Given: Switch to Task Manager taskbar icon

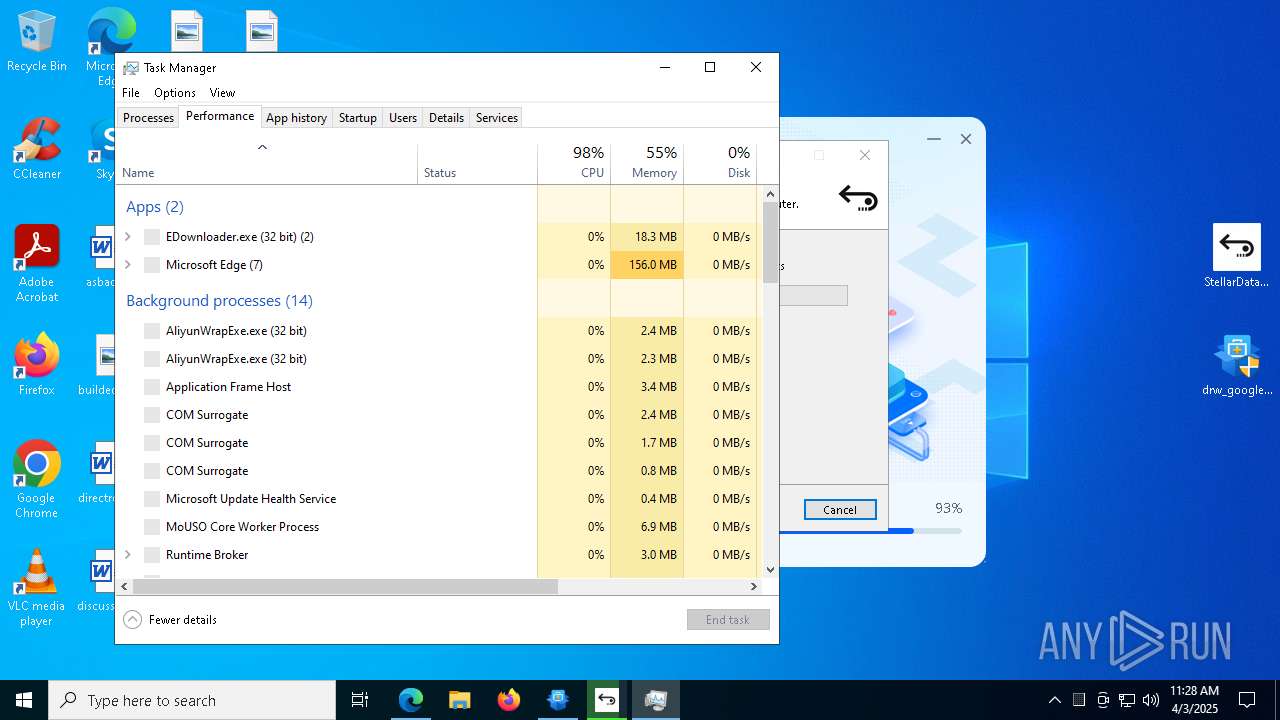Looking at the screenshot, I should [656, 700].
